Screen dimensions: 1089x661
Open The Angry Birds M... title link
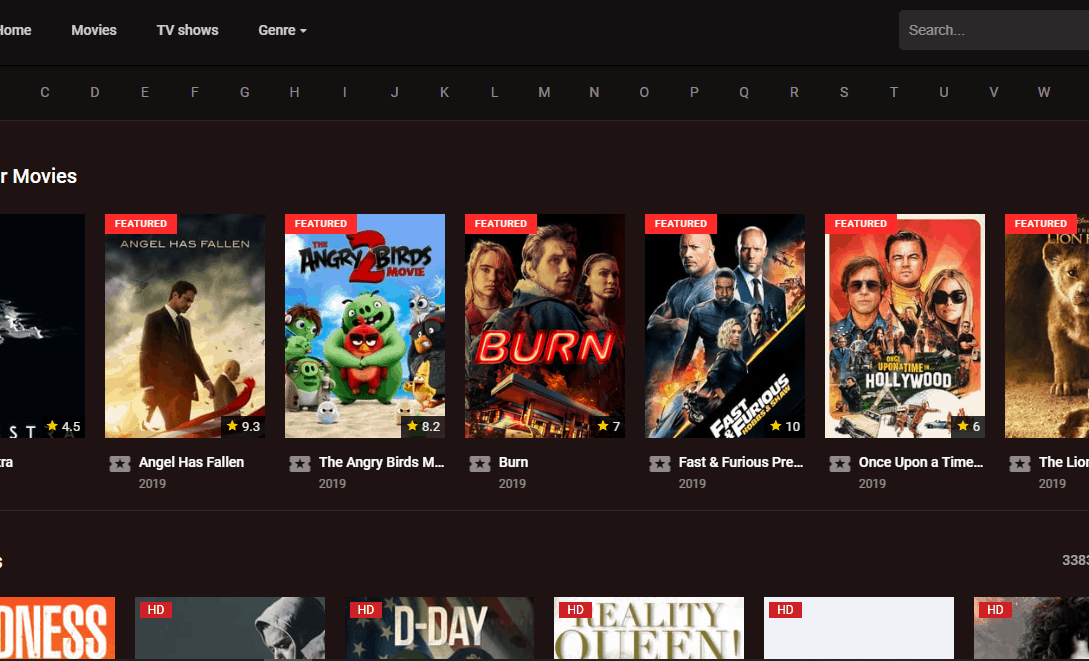381,462
